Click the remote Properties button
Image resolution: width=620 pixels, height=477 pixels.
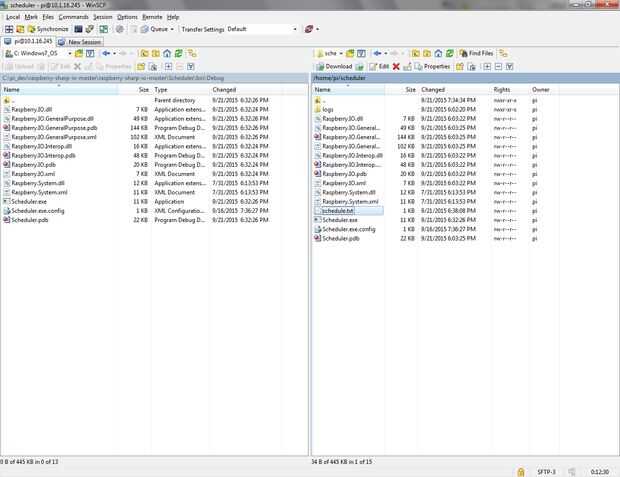point(432,66)
